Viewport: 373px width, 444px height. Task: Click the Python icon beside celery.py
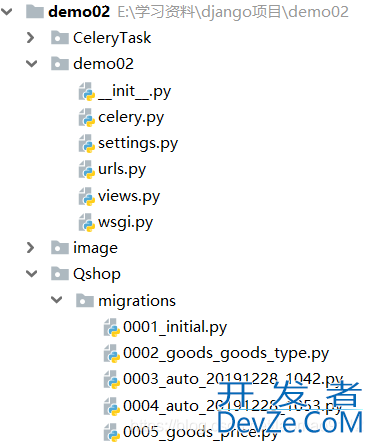point(87,118)
